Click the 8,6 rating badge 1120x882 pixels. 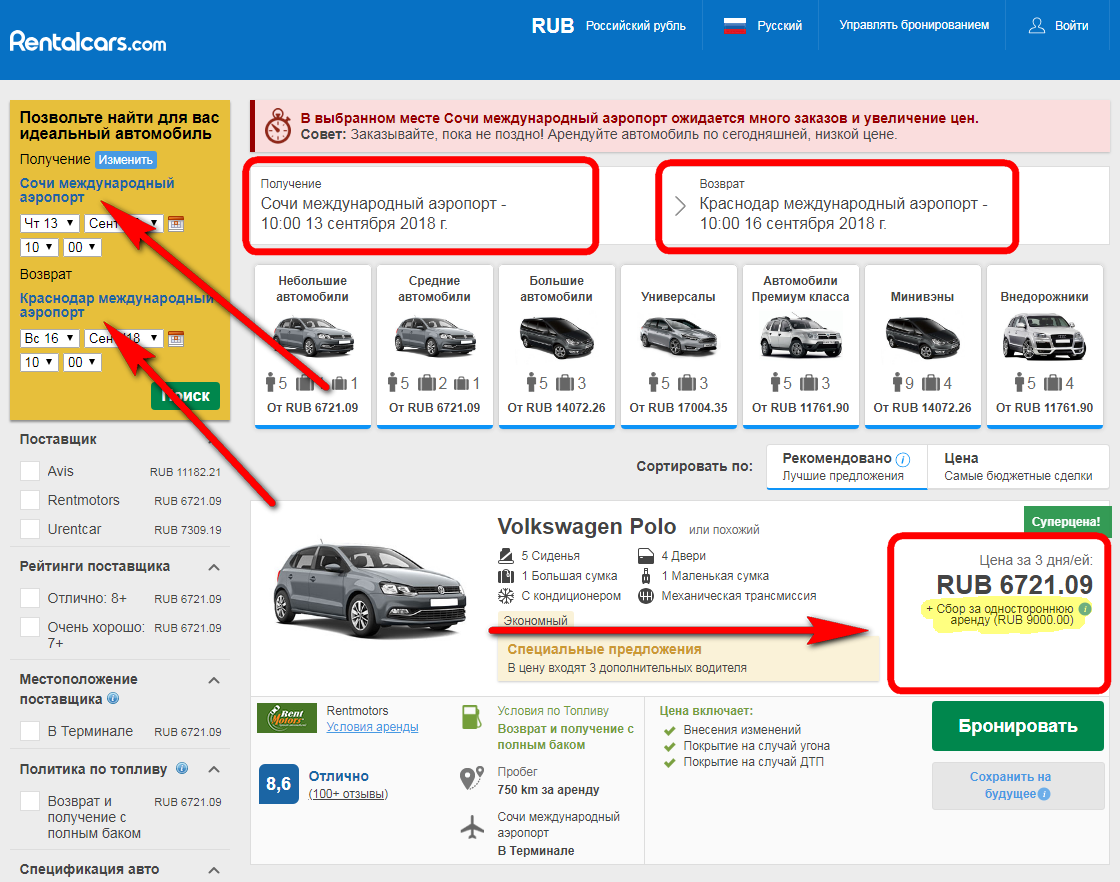coord(279,783)
